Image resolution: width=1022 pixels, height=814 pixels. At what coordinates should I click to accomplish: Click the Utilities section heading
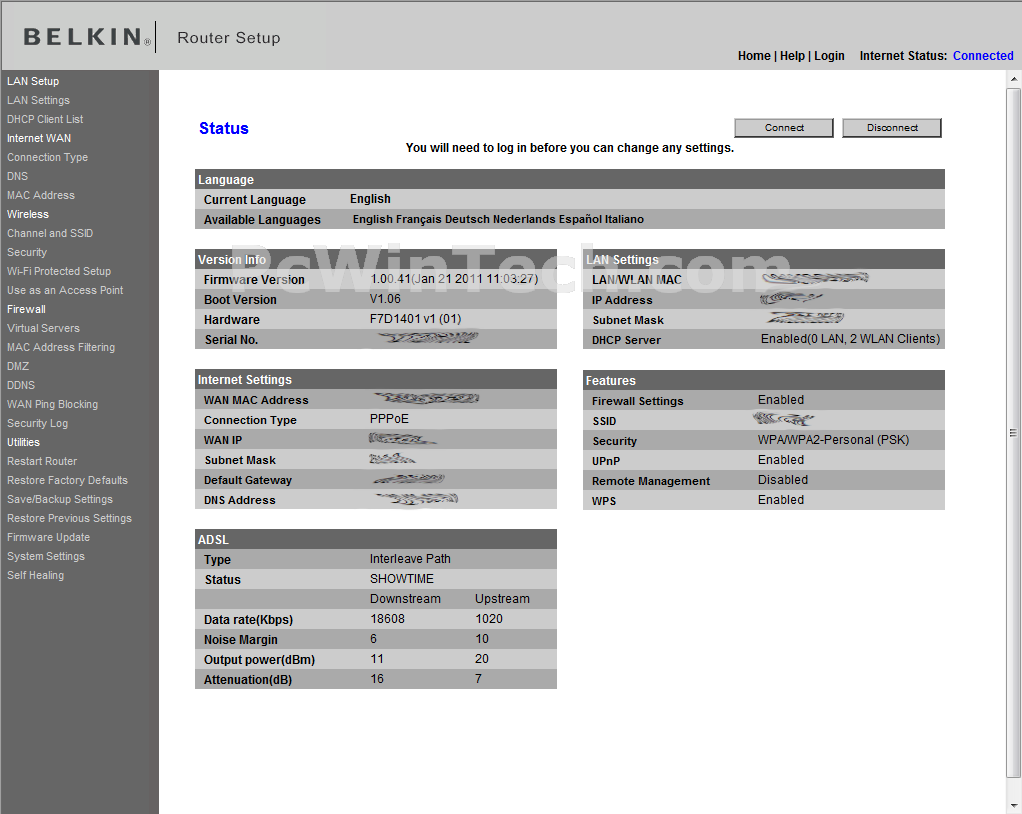pyautogui.click(x=23, y=443)
